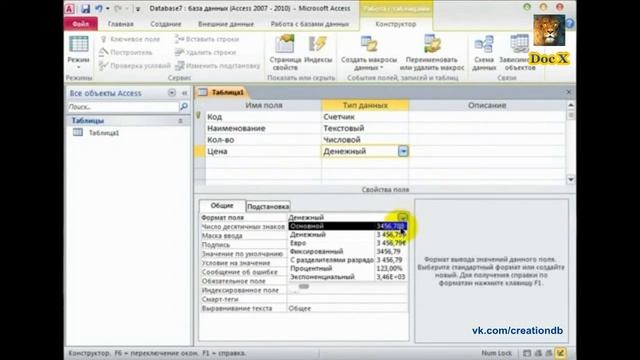
Task: Choose Процентный format from list
Action: click(348, 268)
